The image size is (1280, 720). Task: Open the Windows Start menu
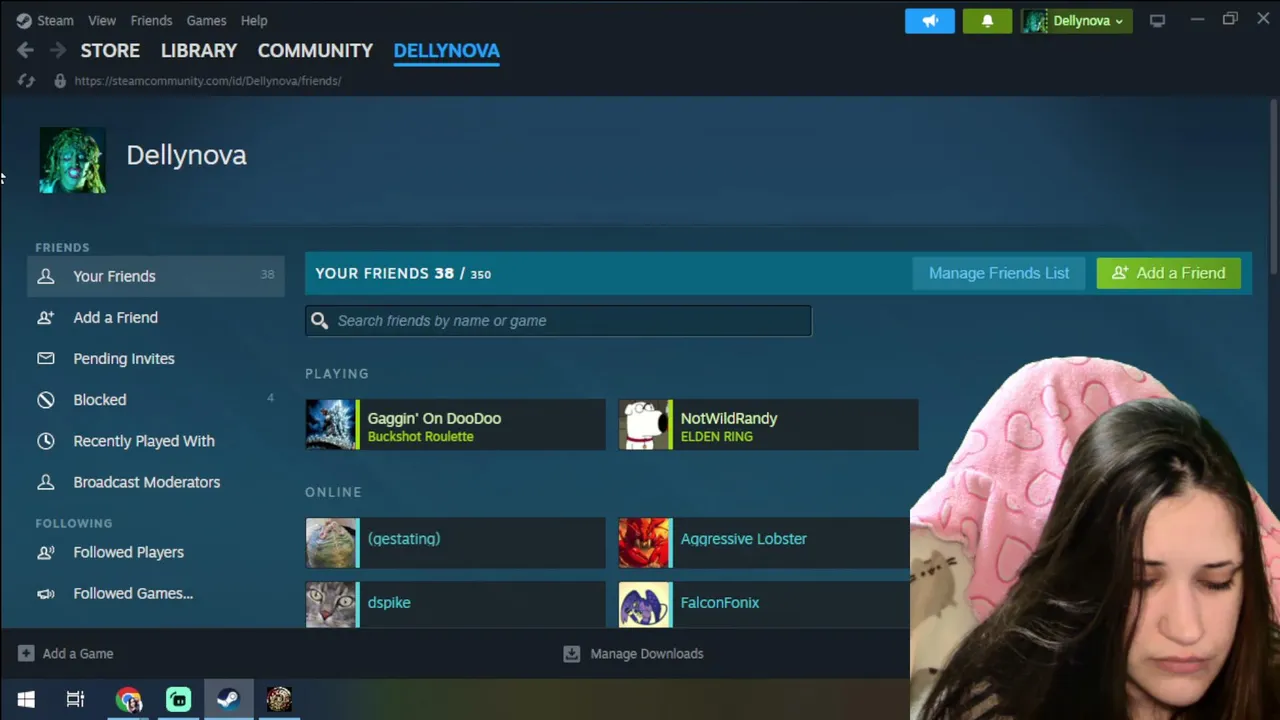pos(26,699)
